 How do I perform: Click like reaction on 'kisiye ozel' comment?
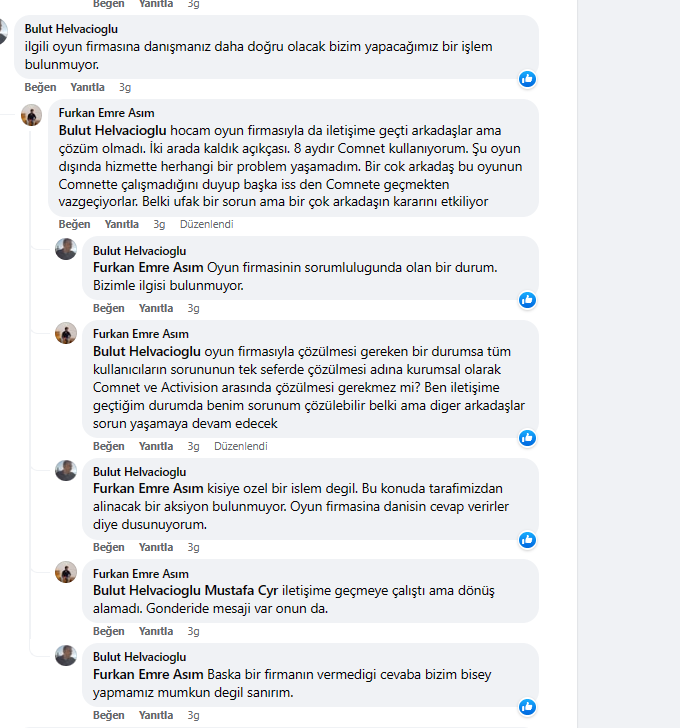[527, 540]
